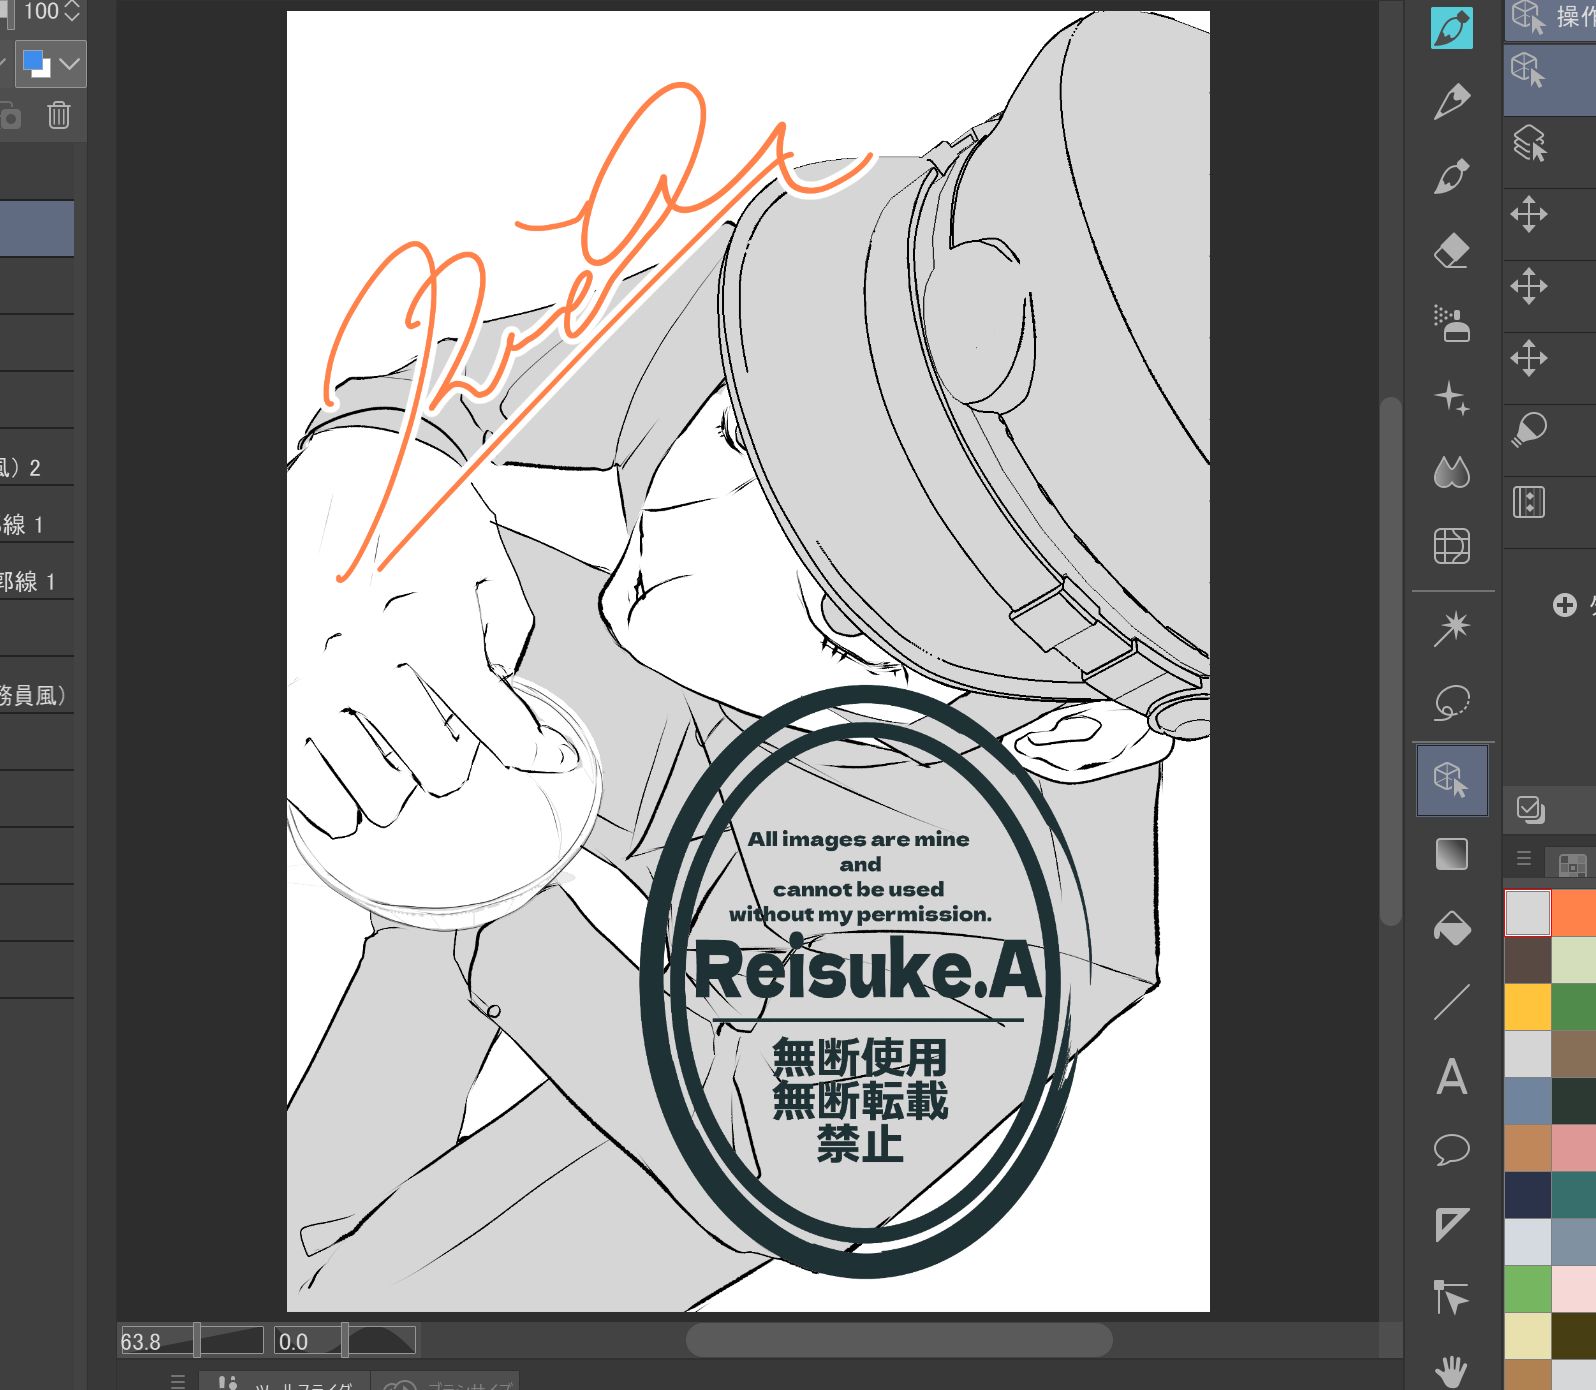The height and width of the screenshot is (1390, 1596).
Task: Pick the Fill bucket tool
Action: coord(1451,929)
